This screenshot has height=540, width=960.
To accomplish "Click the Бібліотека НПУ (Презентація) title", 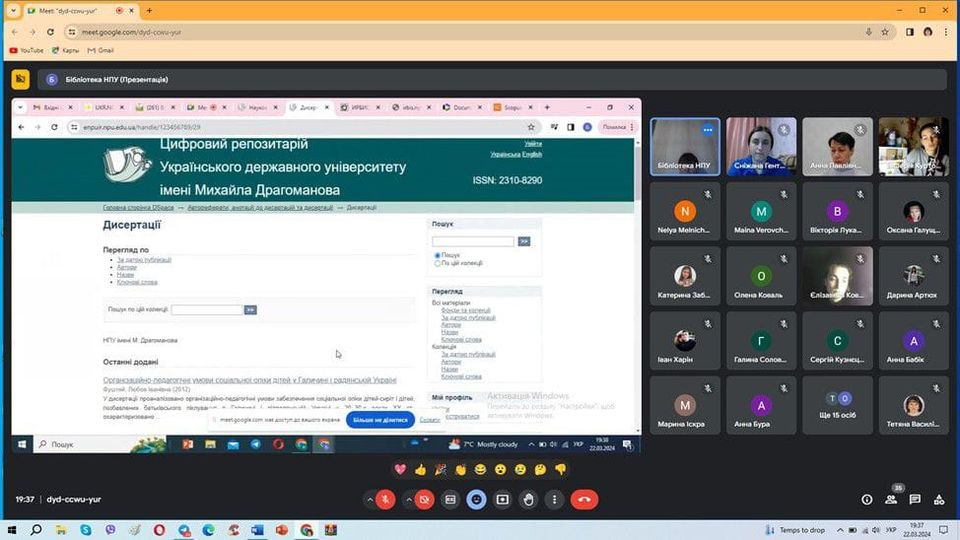I will click(x=116, y=80).
